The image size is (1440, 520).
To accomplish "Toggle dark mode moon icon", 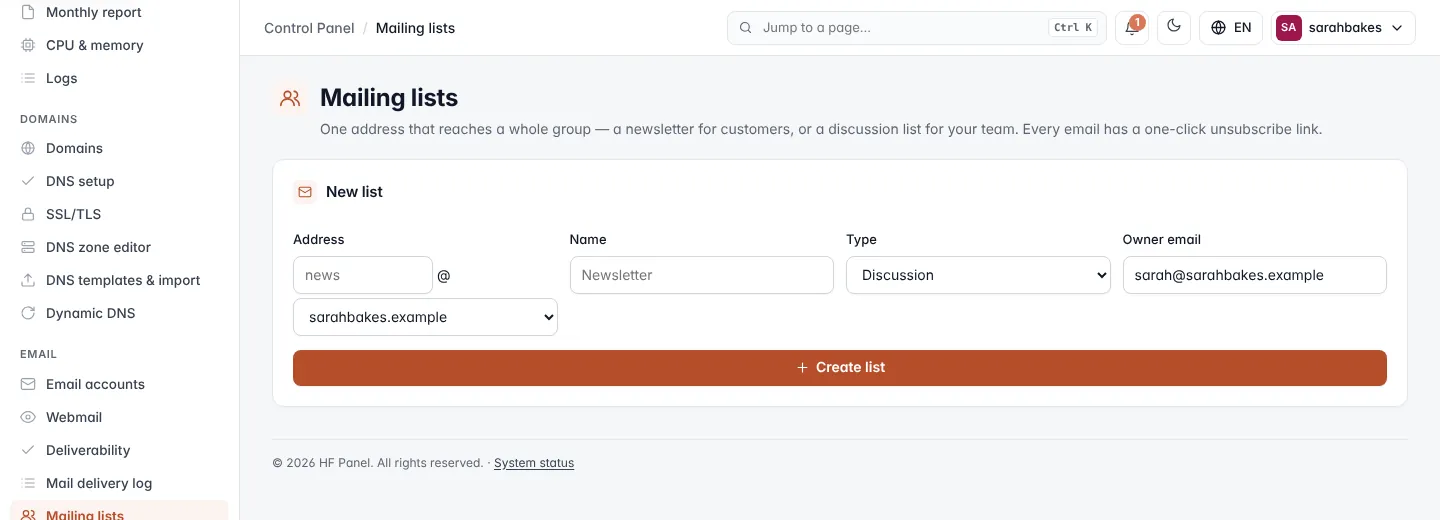I will 1174,28.
